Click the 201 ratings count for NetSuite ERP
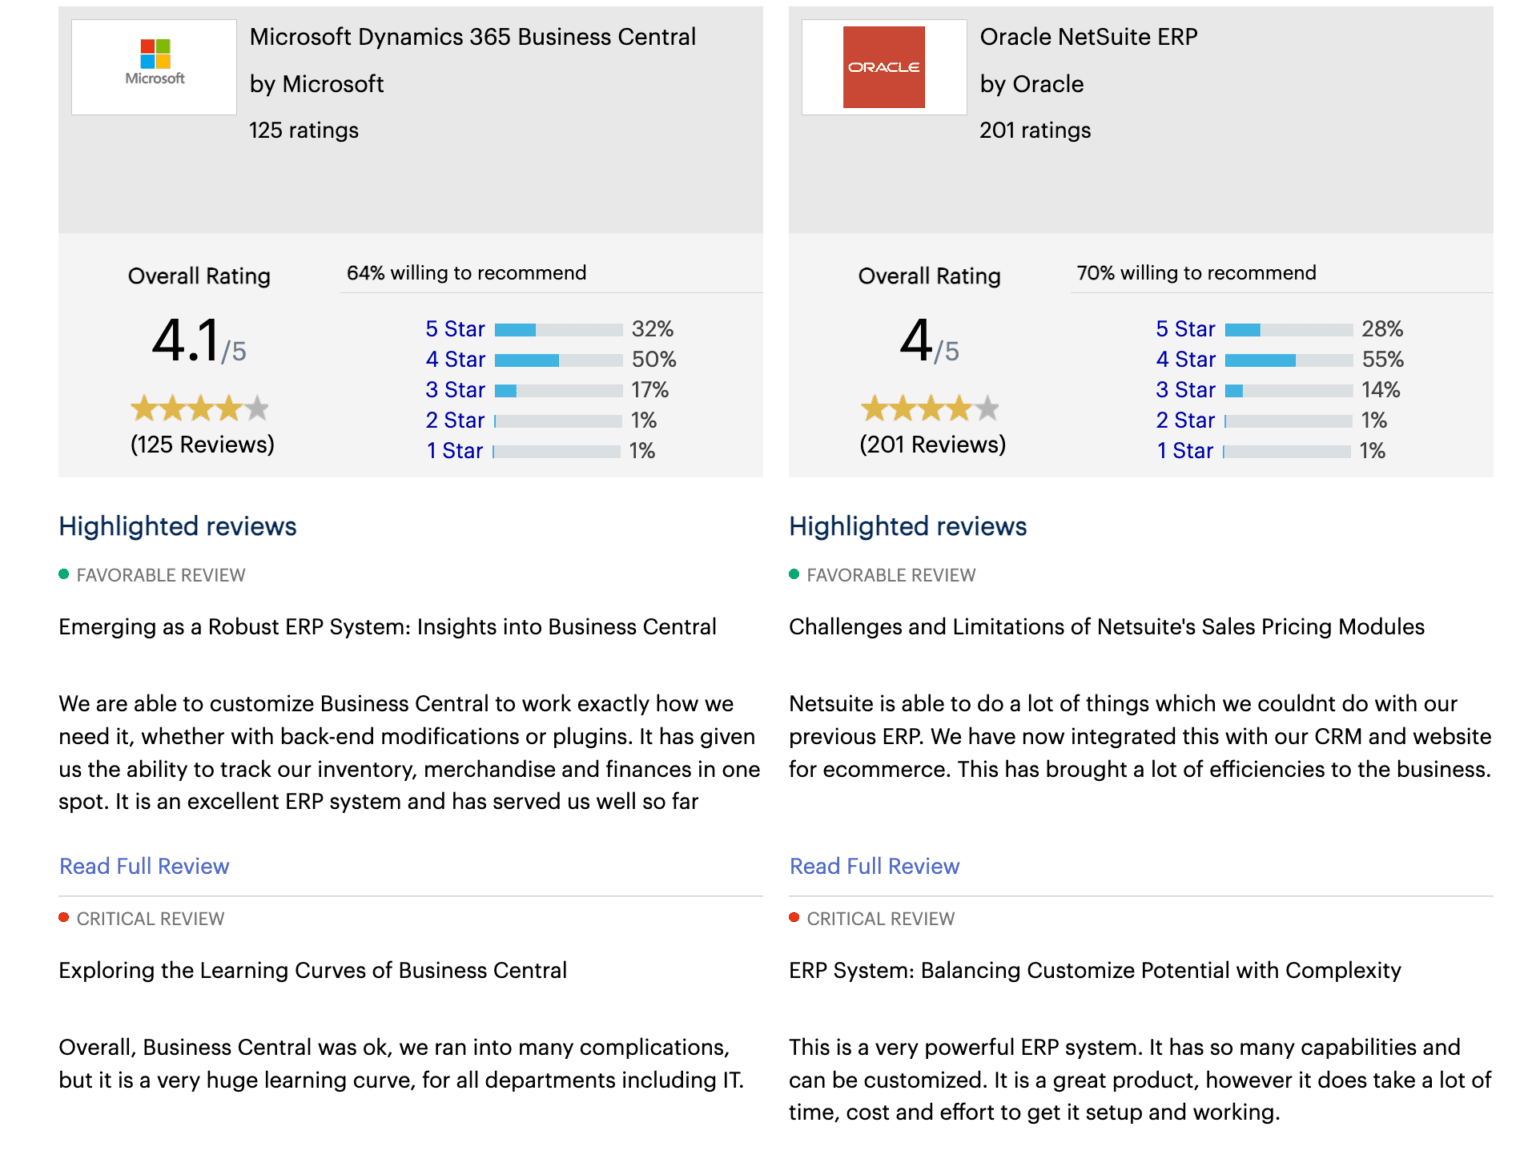Screen dimensions: 1536x1163 1035,130
